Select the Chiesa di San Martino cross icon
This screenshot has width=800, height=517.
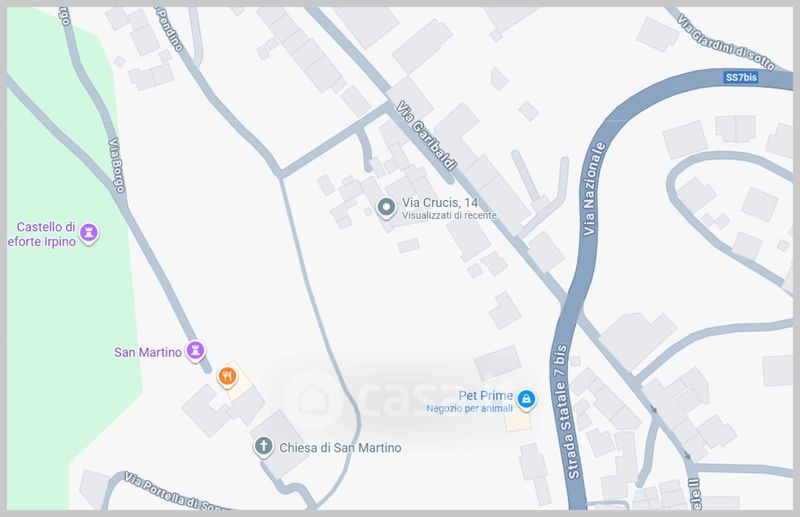click(x=263, y=447)
